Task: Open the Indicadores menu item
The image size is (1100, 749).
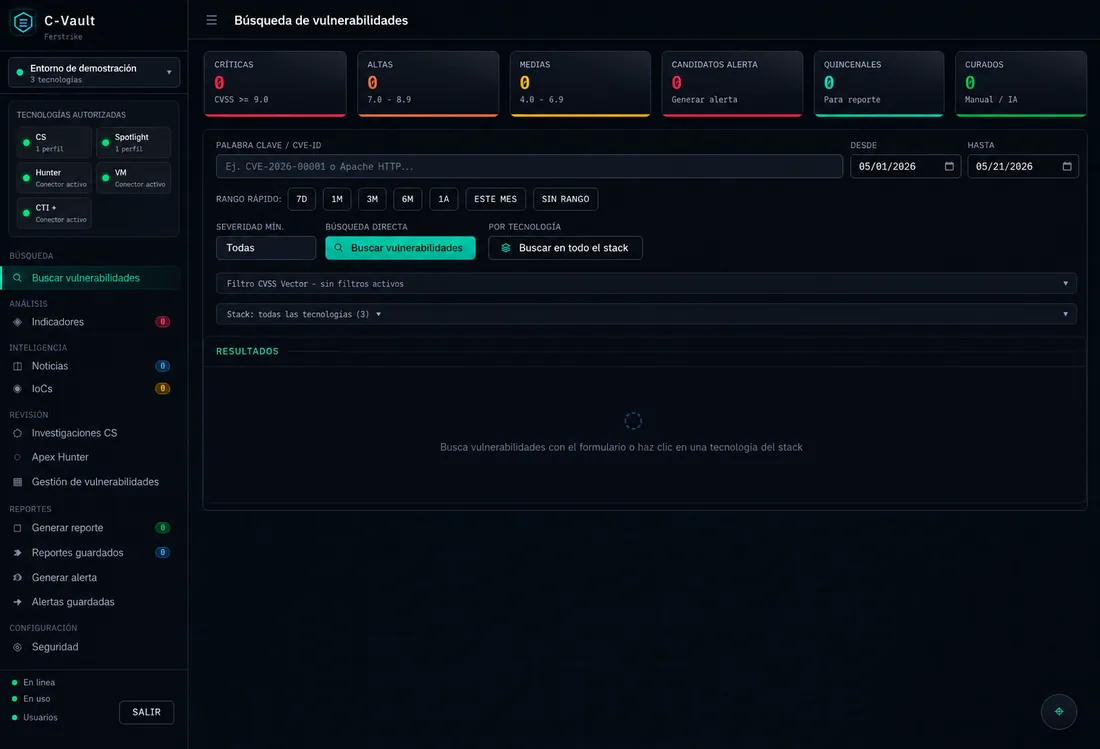Action: point(90,322)
